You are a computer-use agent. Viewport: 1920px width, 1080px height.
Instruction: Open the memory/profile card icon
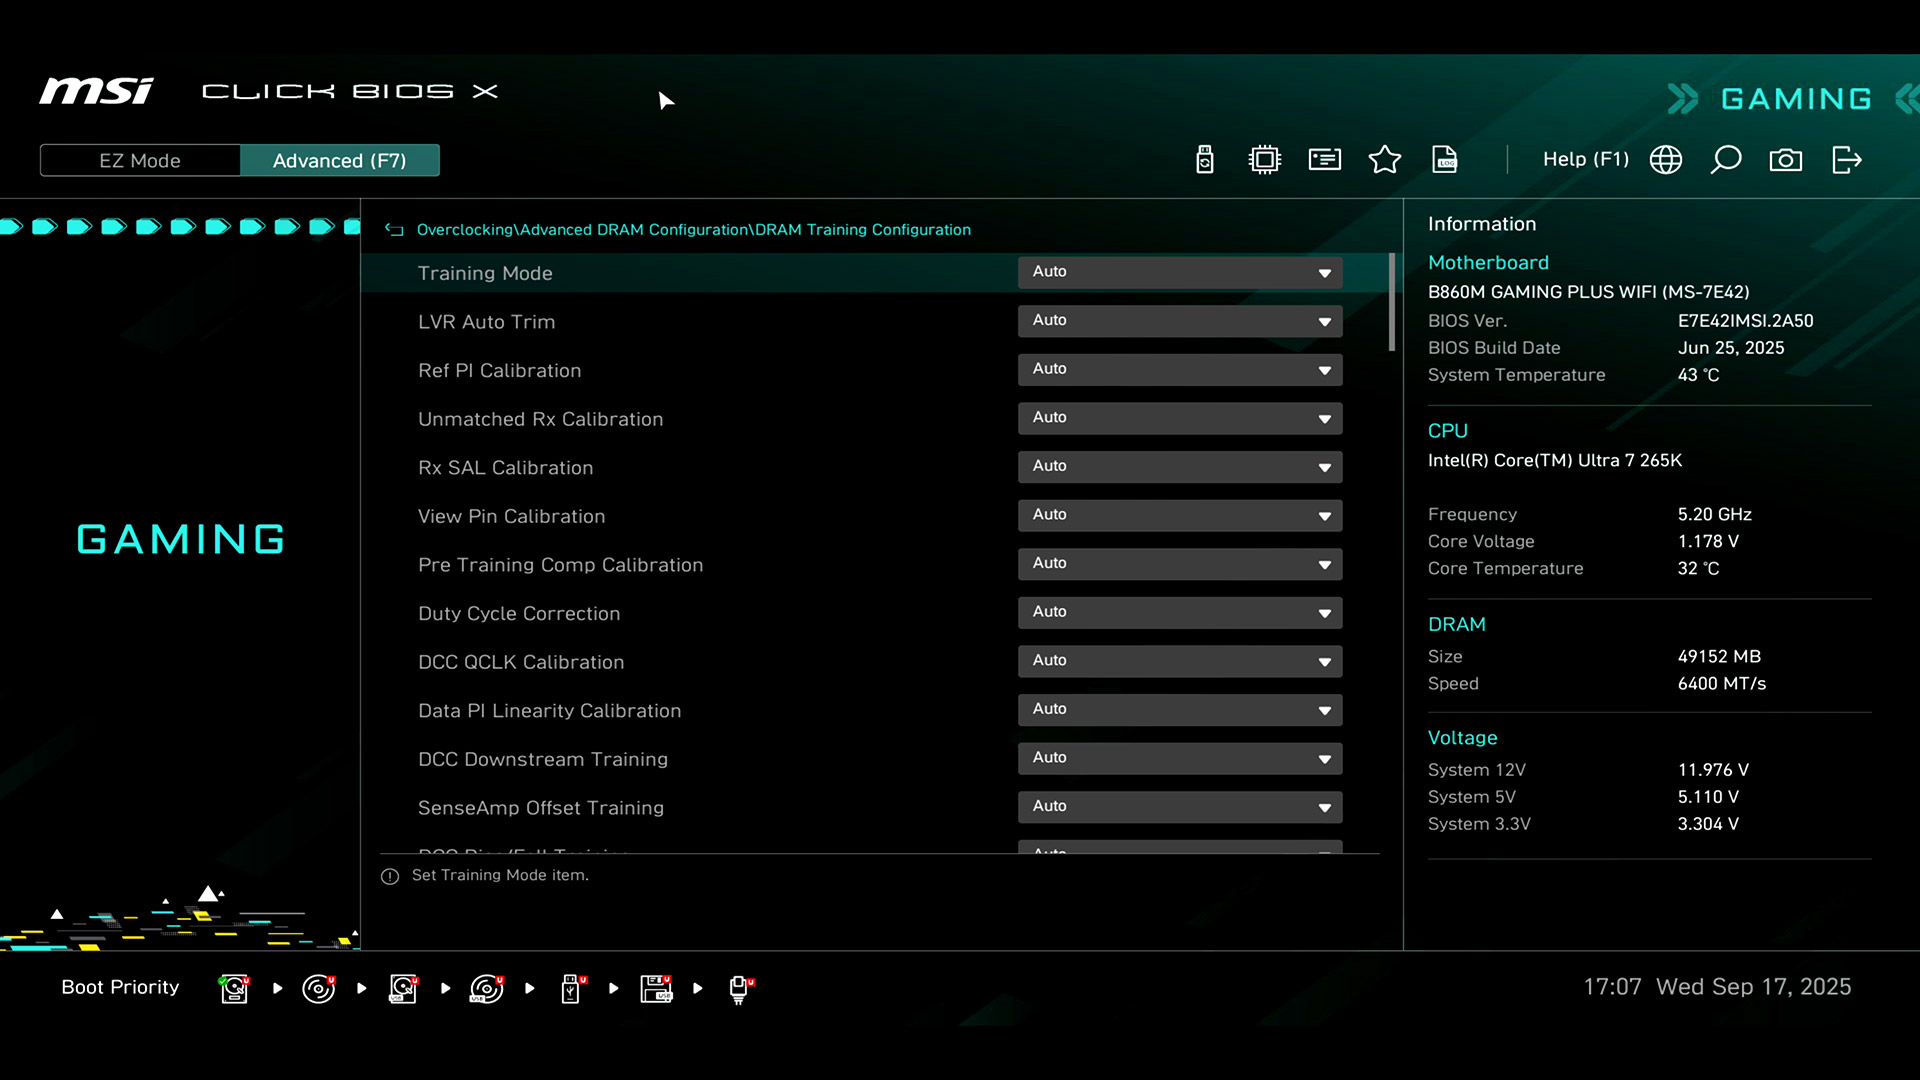pos(1324,160)
